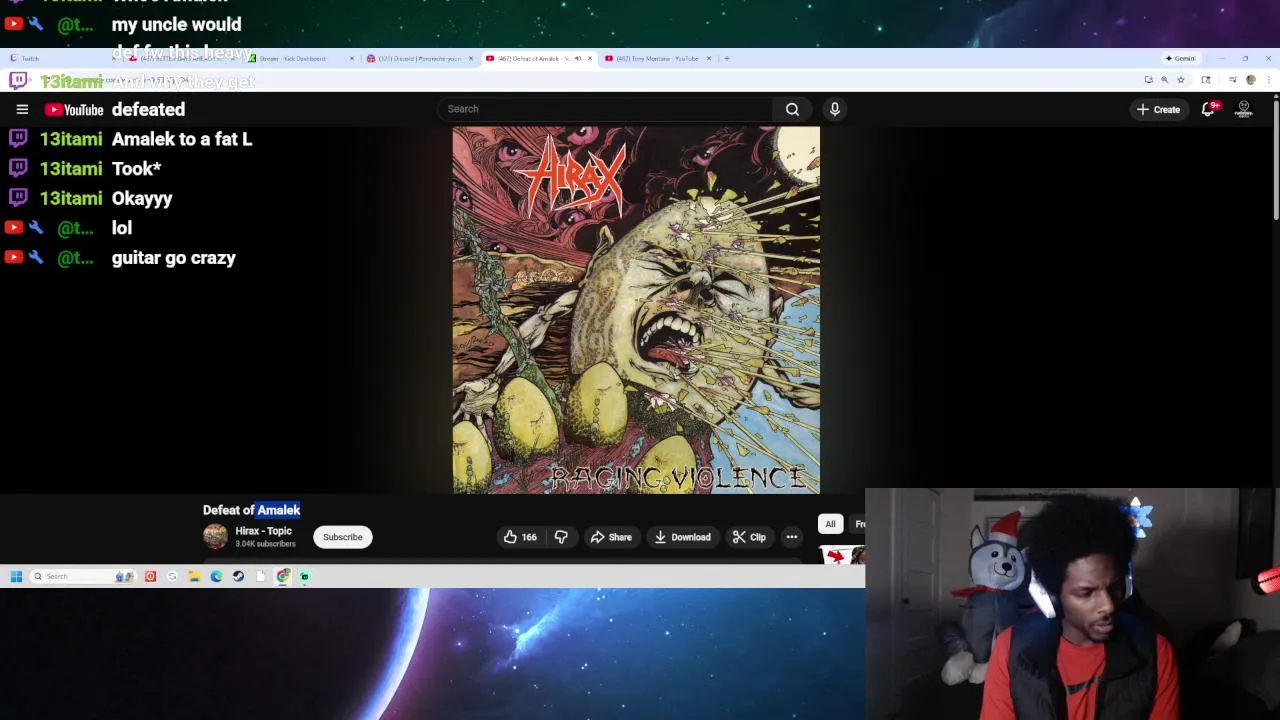Dislike the Defeat of Amalek video

pyautogui.click(x=561, y=537)
